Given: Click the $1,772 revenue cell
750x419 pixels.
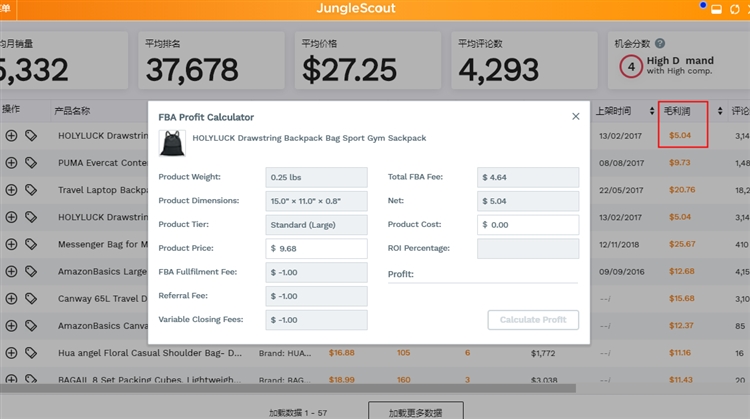Looking at the screenshot, I should pos(543,353).
